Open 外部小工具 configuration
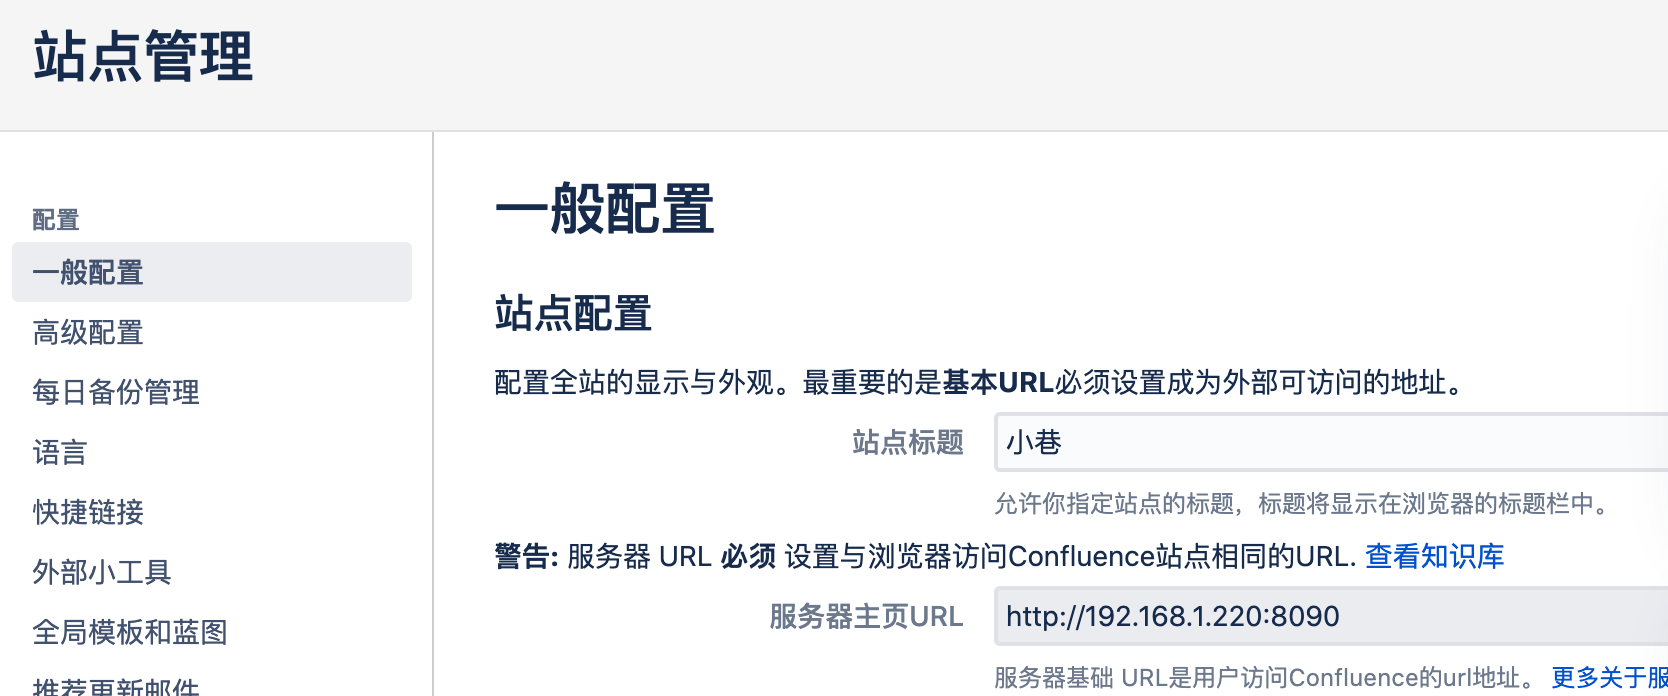This screenshot has height=696, width=1668. [102, 572]
